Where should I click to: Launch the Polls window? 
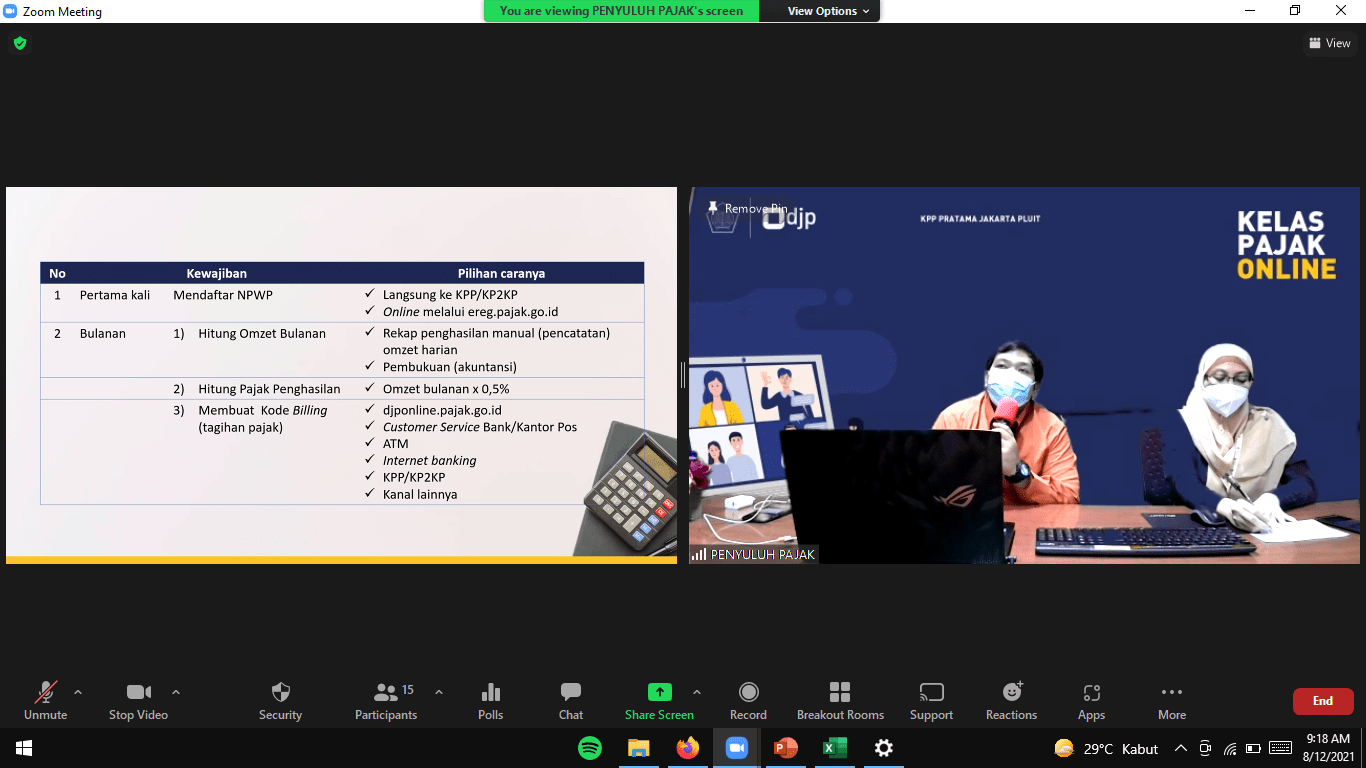pos(490,700)
